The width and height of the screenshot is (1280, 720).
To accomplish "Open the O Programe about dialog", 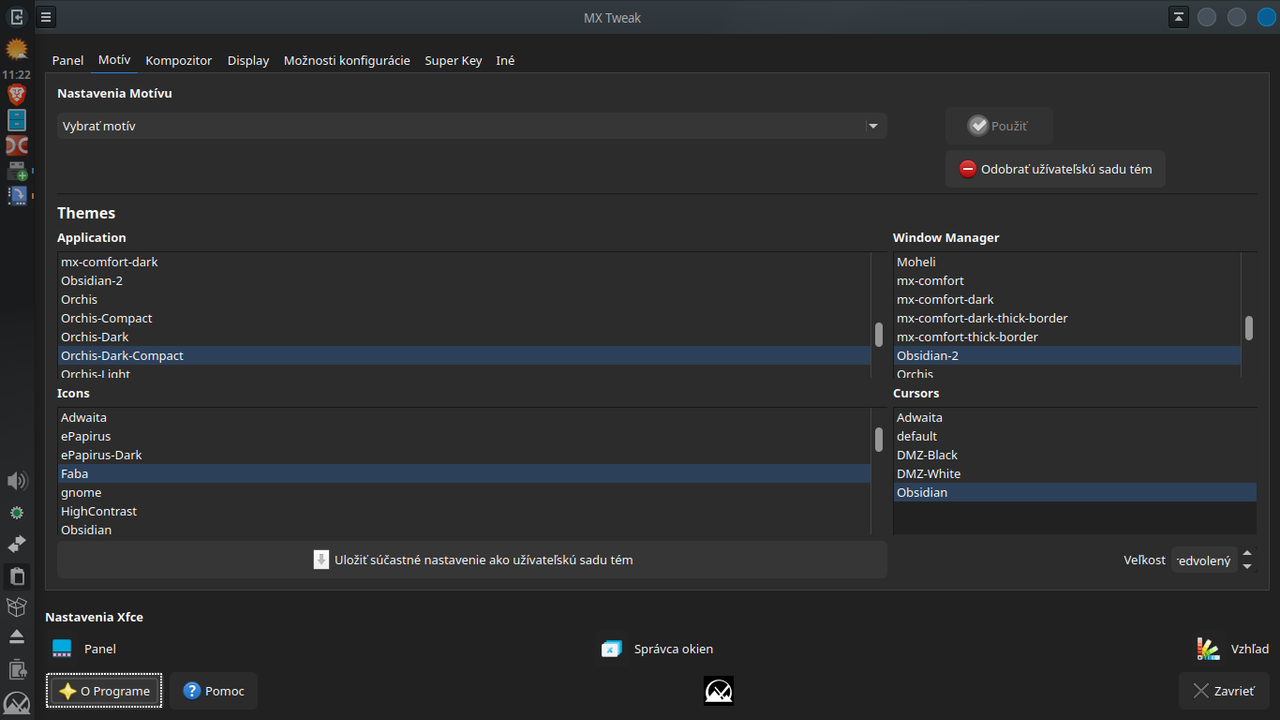I will [x=104, y=691].
